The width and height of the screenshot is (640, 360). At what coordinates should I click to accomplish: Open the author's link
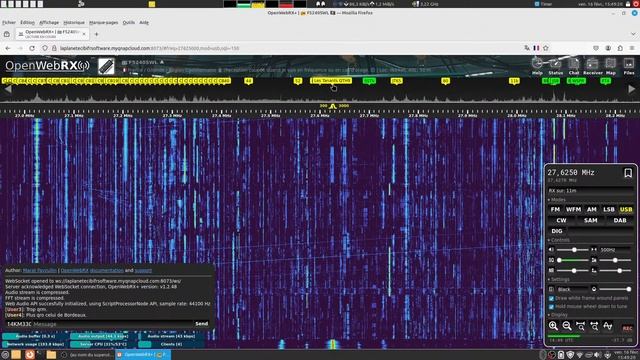coord(40,270)
